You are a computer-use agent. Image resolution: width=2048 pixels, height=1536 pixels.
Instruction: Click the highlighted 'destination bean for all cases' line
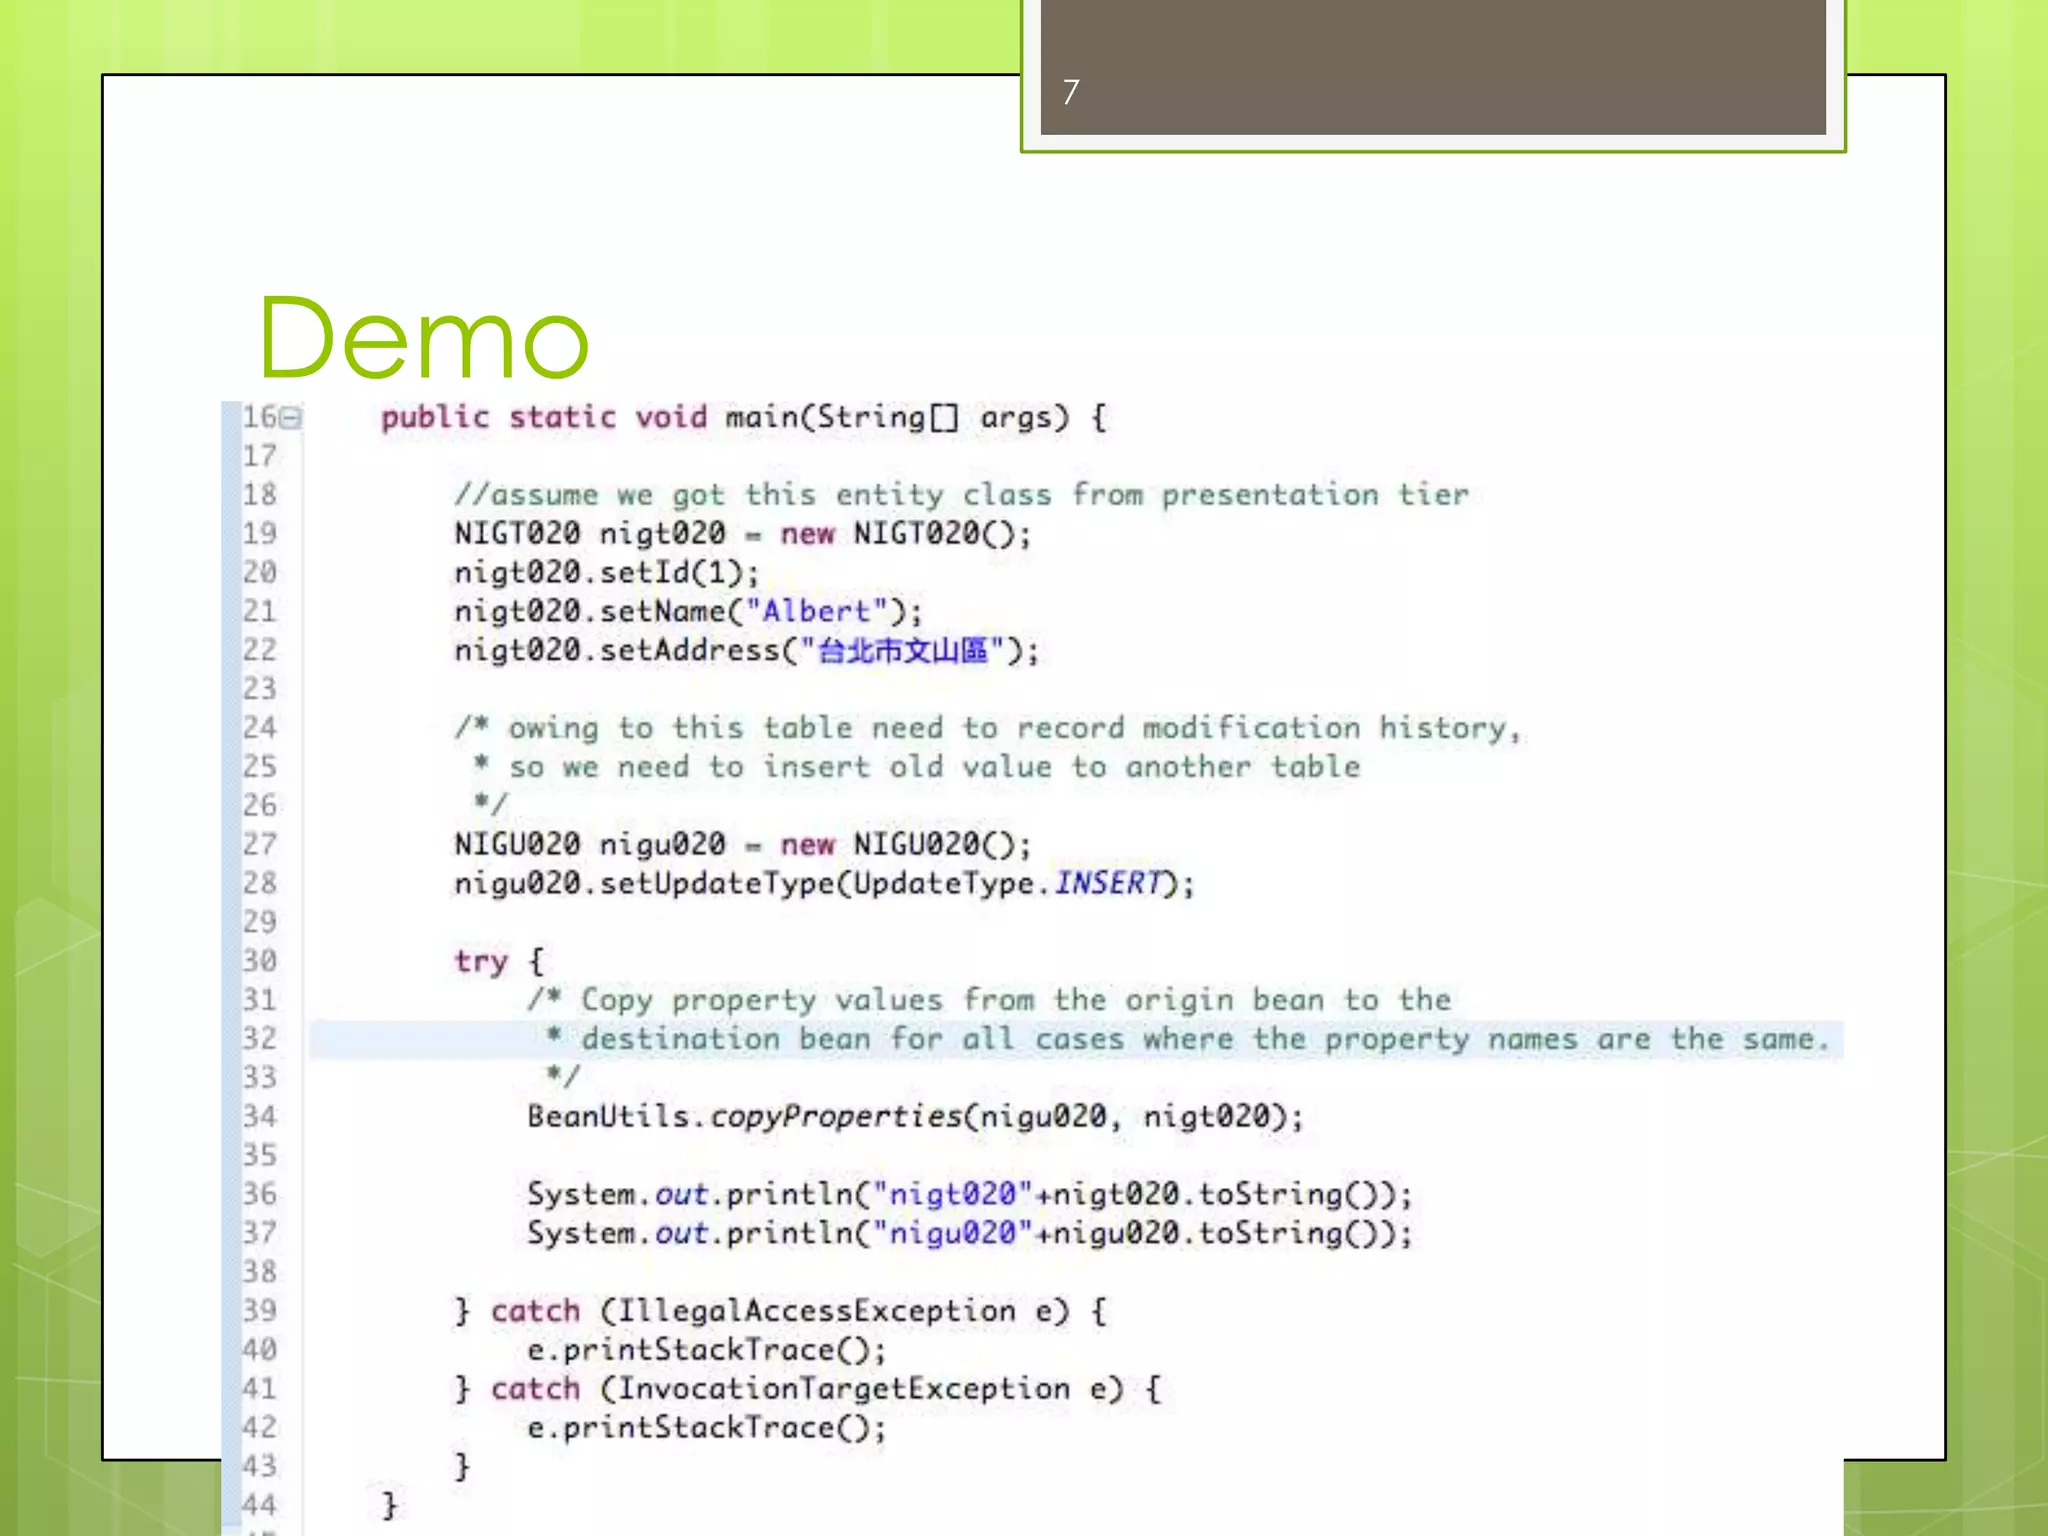[x=1076, y=1039]
